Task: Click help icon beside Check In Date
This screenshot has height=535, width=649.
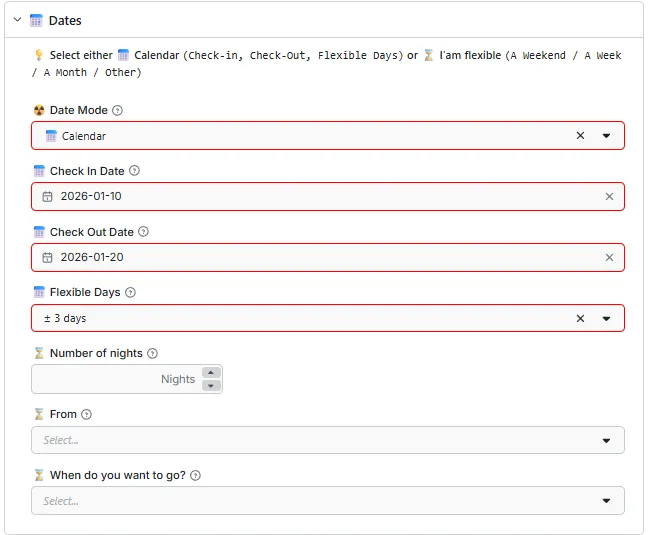Action: [135, 171]
